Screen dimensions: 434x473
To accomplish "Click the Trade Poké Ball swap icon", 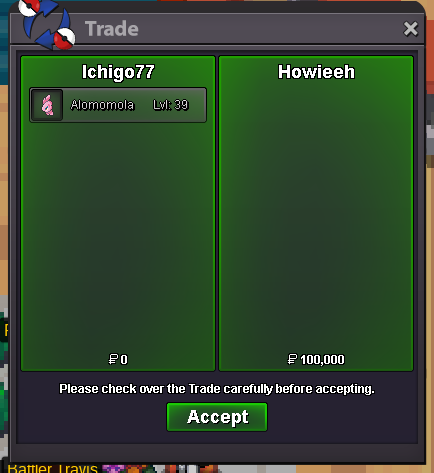I will [47, 24].
